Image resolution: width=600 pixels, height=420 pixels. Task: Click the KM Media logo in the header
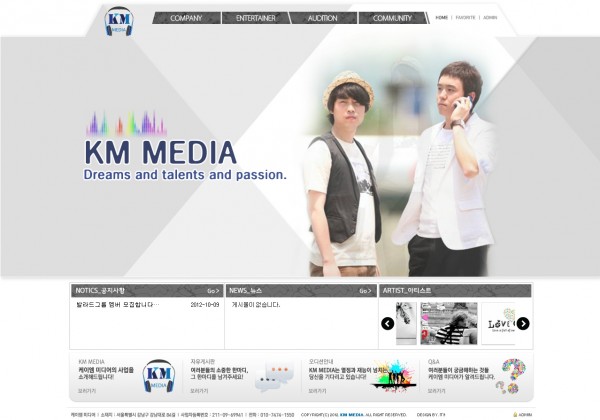coord(119,20)
